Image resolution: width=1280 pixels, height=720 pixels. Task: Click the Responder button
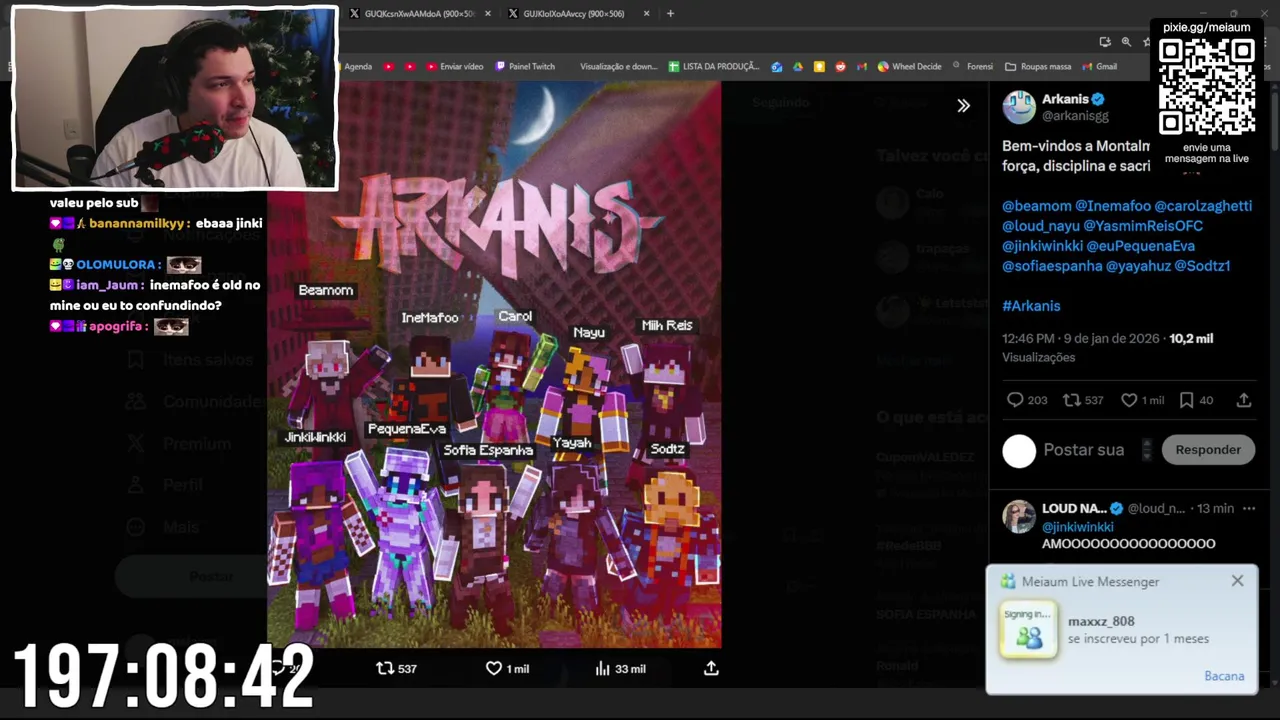[x=1208, y=450]
